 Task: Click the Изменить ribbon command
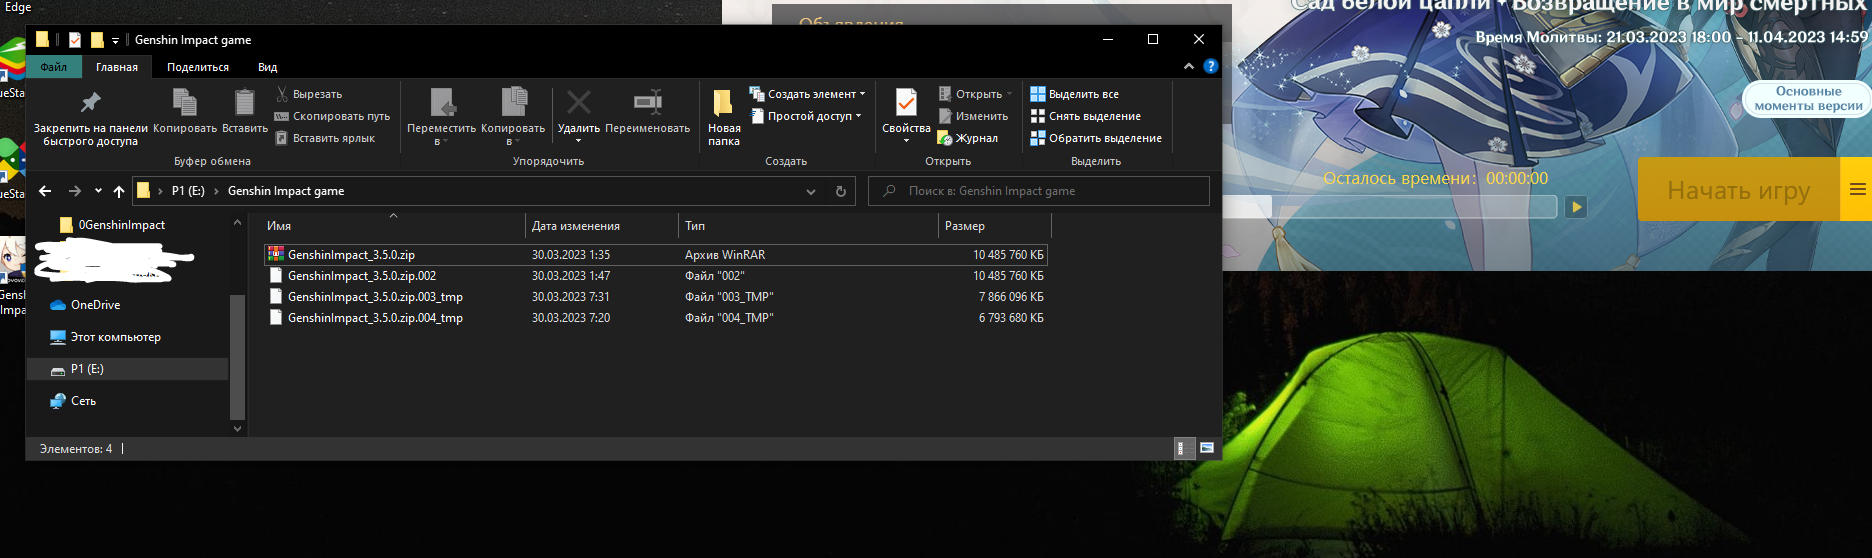click(x=973, y=116)
